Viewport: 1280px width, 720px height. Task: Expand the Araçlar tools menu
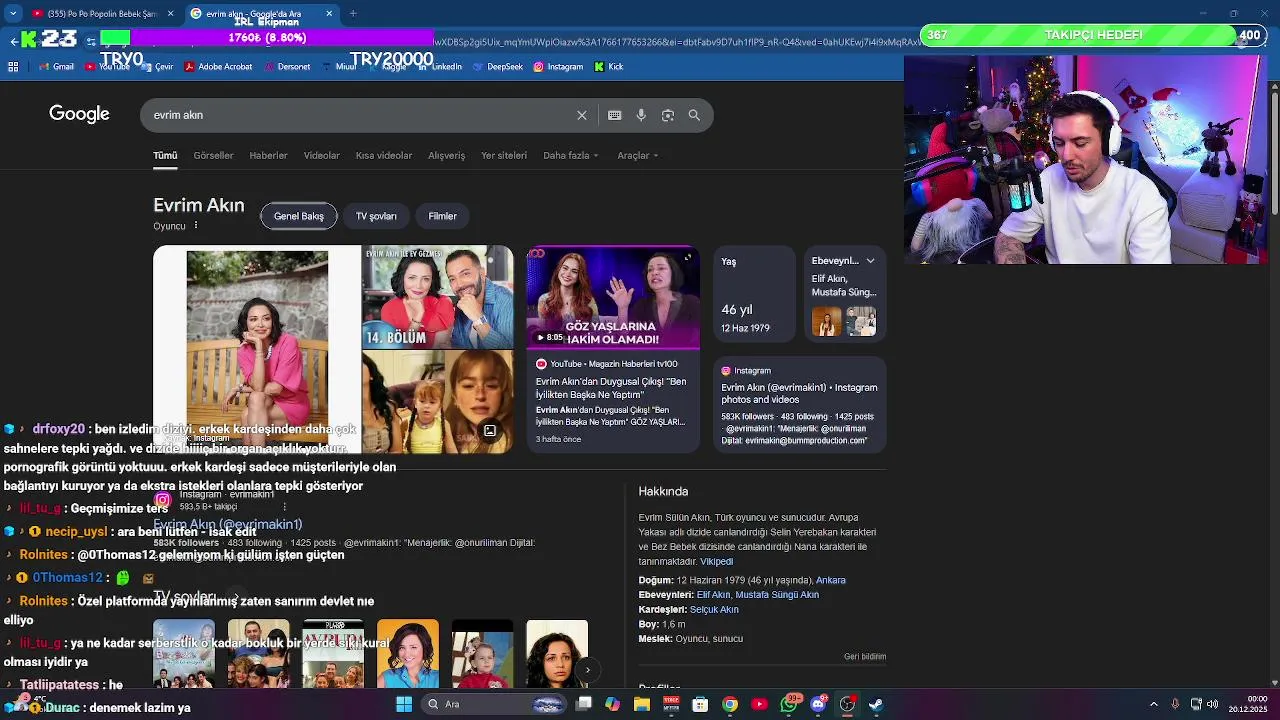(638, 156)
